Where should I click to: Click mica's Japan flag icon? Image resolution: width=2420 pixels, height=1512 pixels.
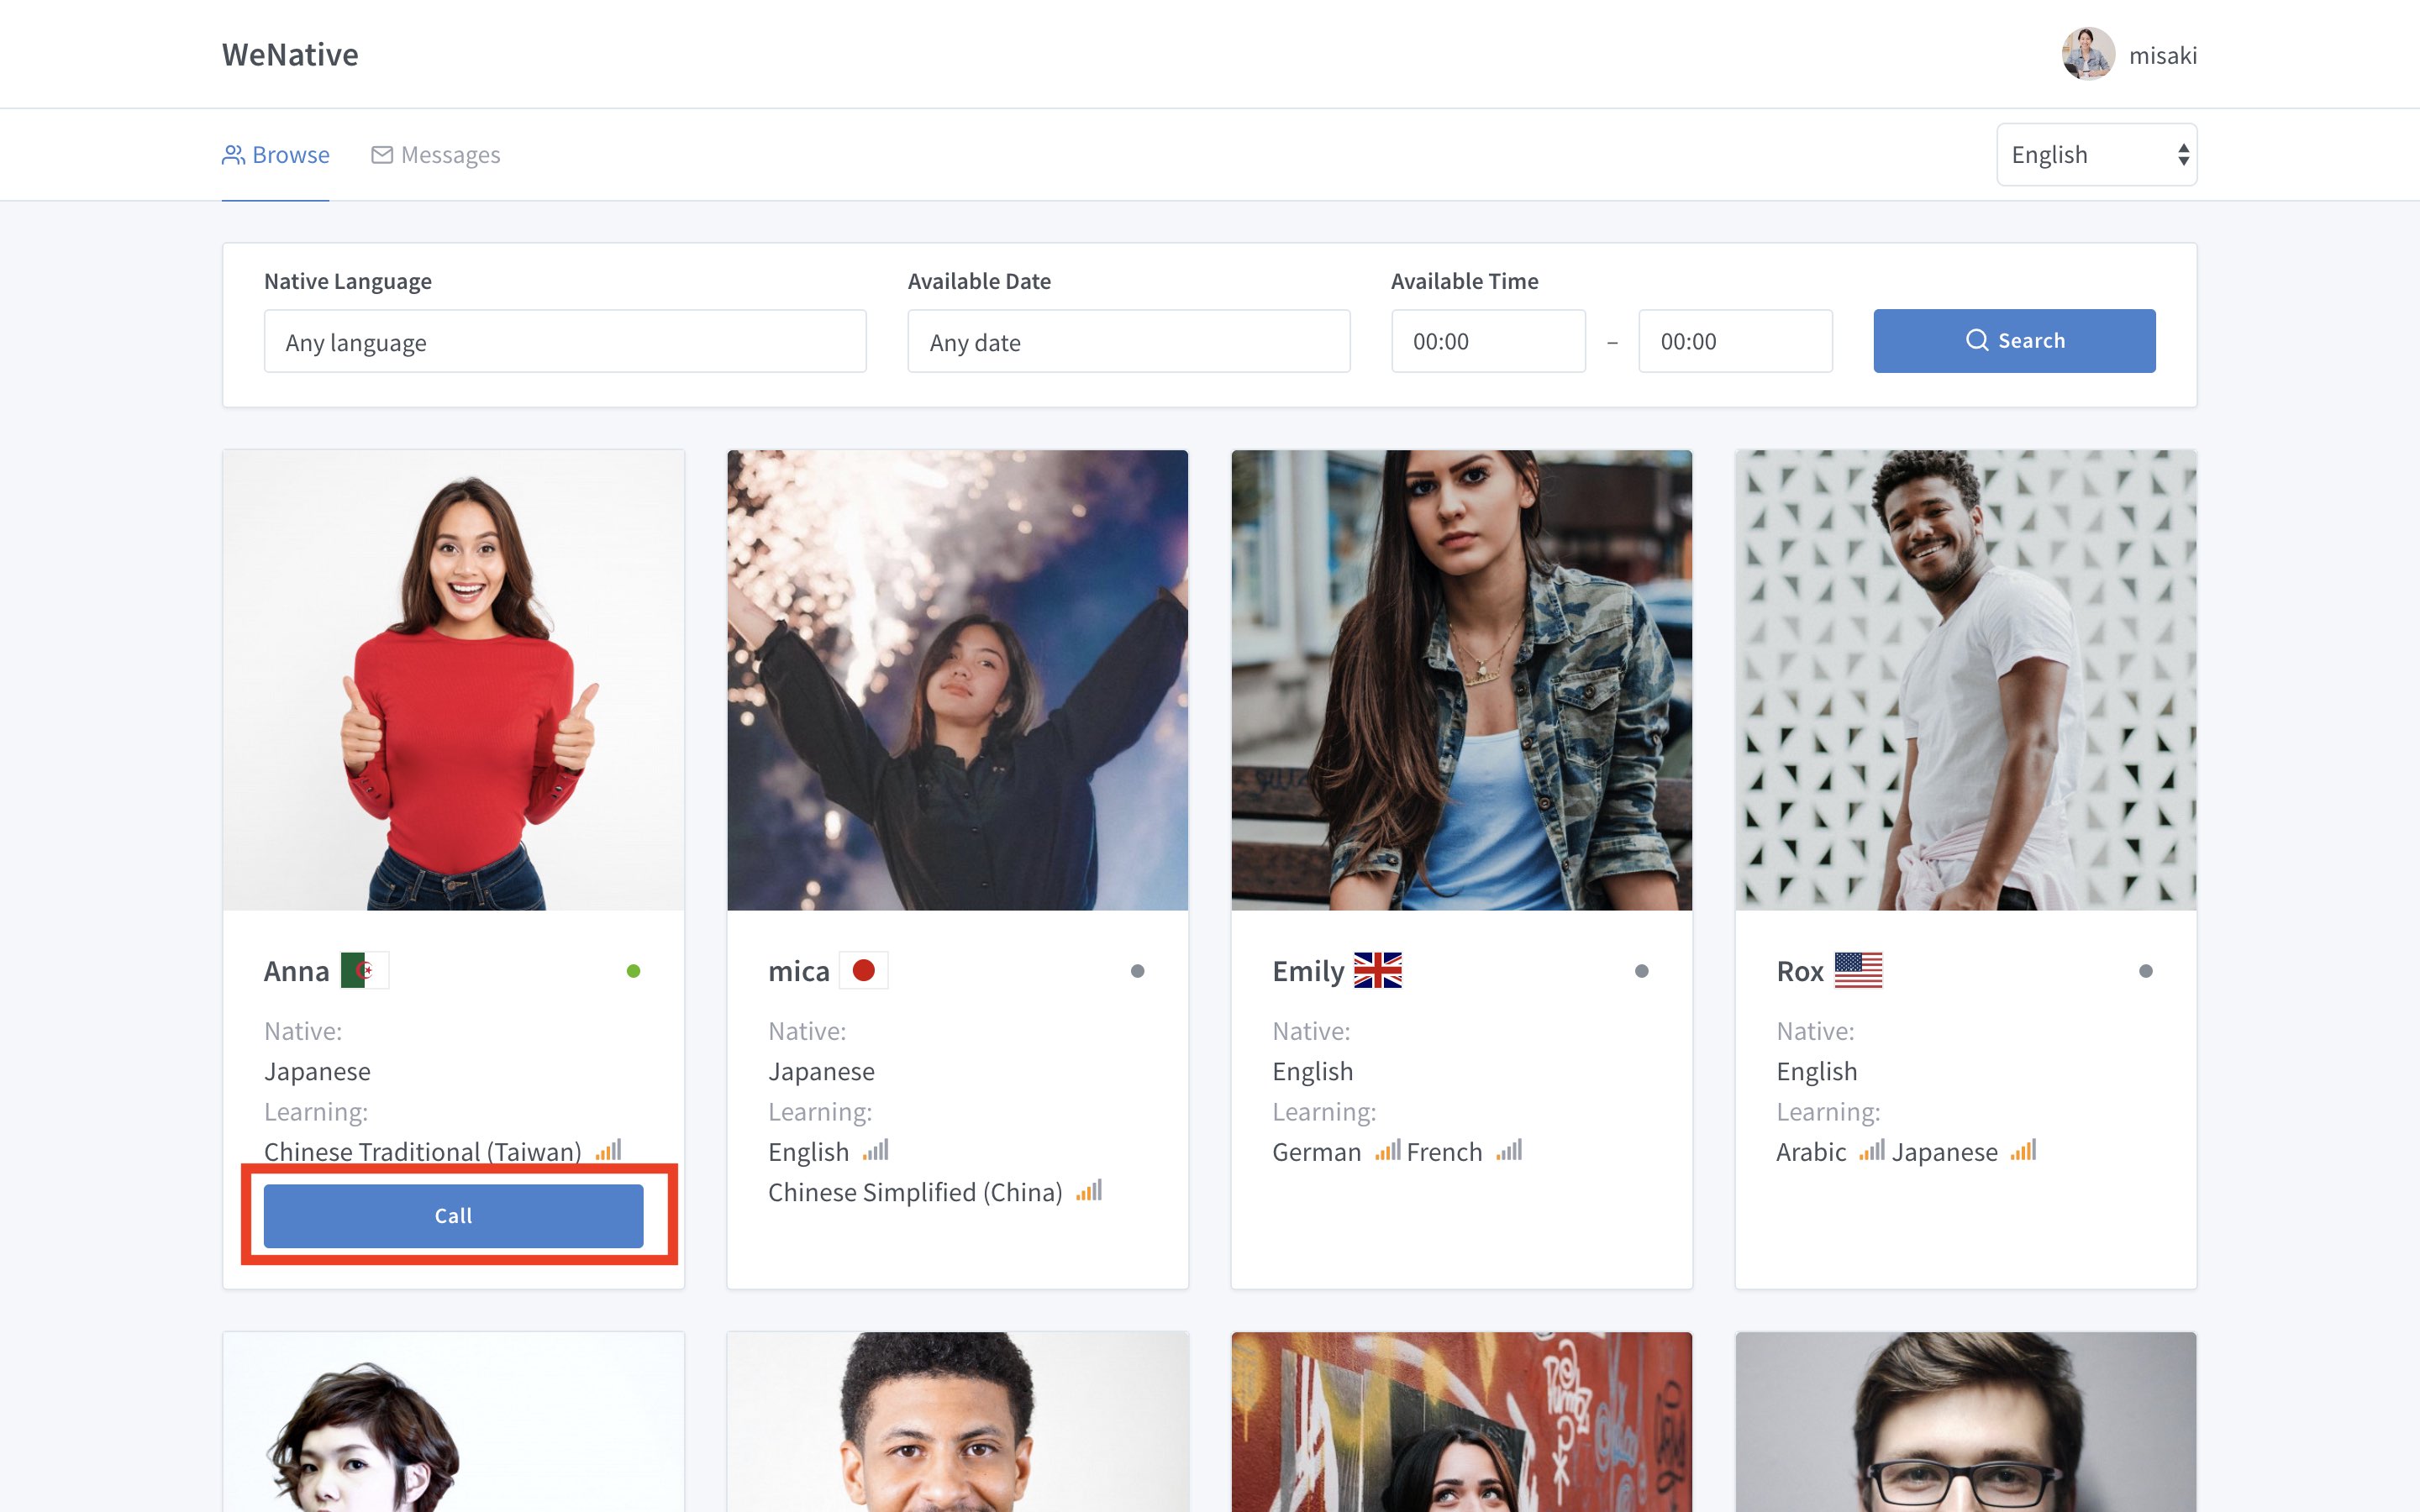863,970
